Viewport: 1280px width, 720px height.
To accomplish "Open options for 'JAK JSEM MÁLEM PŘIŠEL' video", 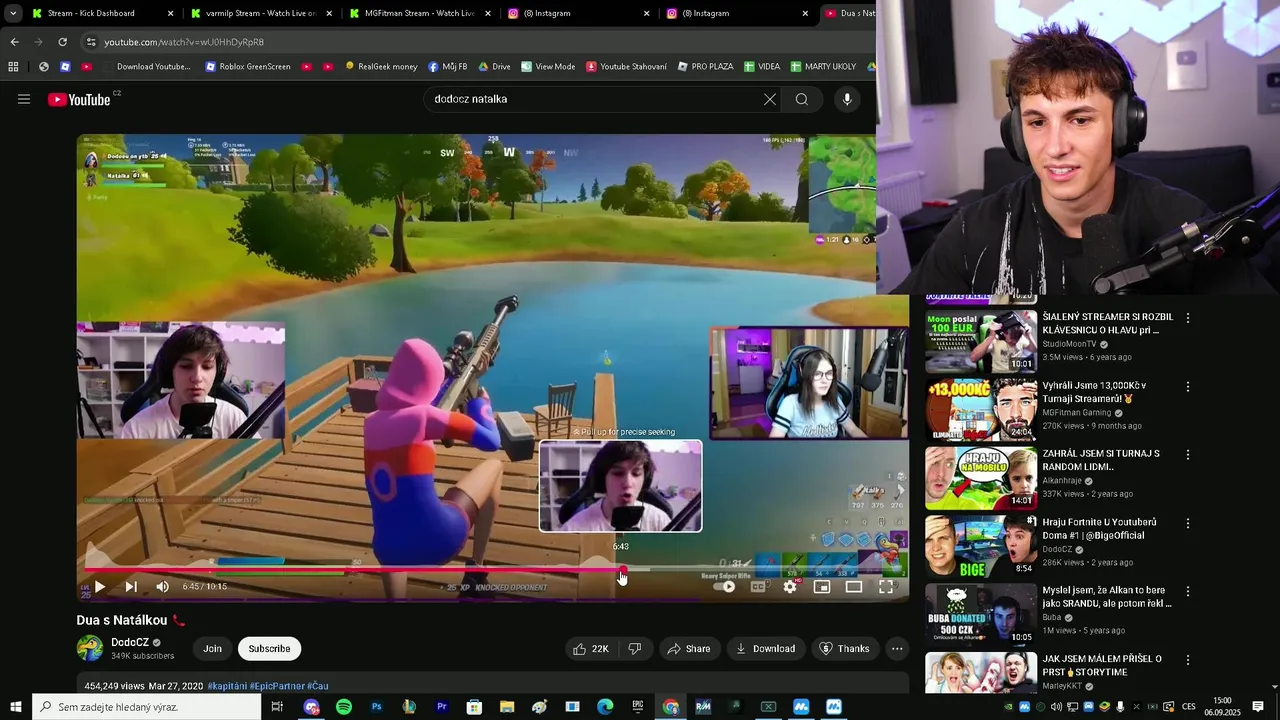I will coord(1188,660).
